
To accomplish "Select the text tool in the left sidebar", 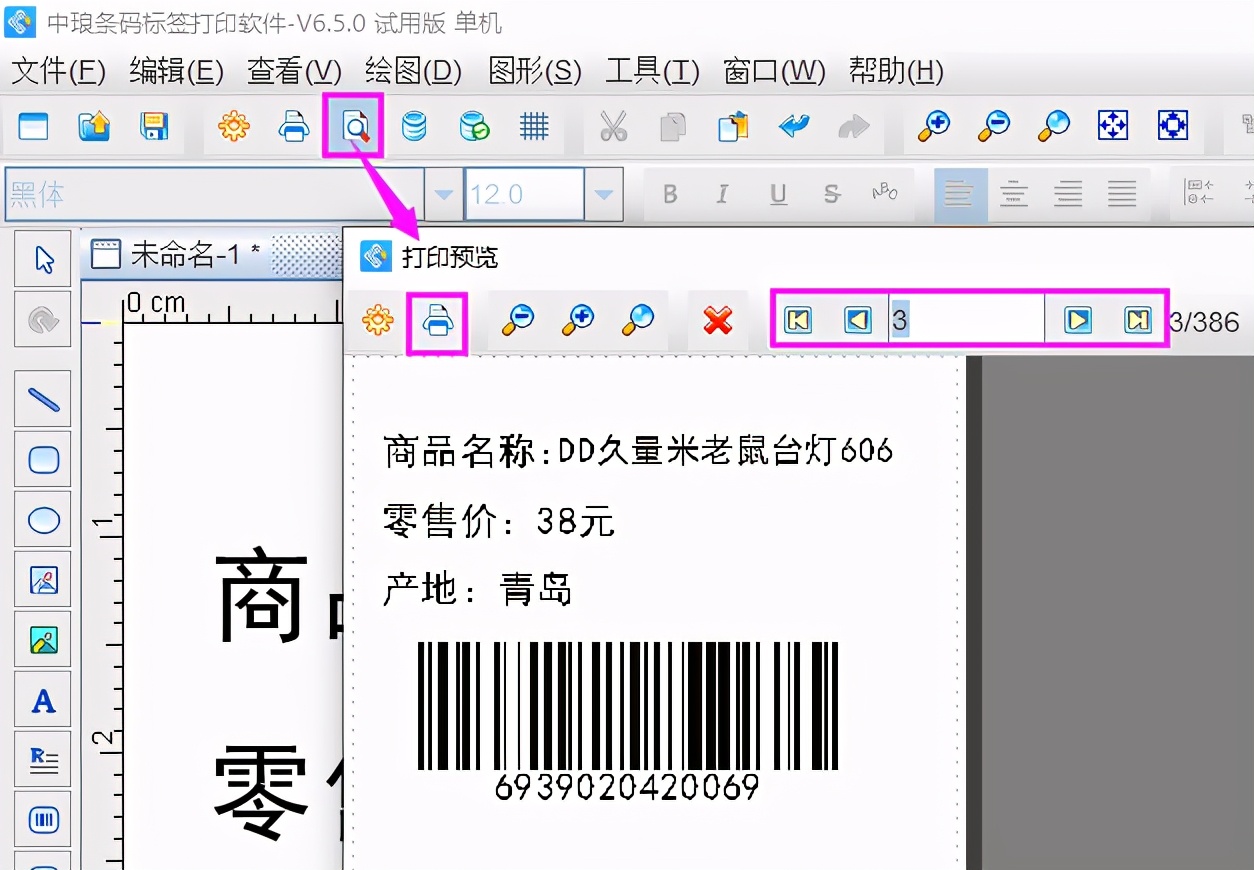I will 42,699.
